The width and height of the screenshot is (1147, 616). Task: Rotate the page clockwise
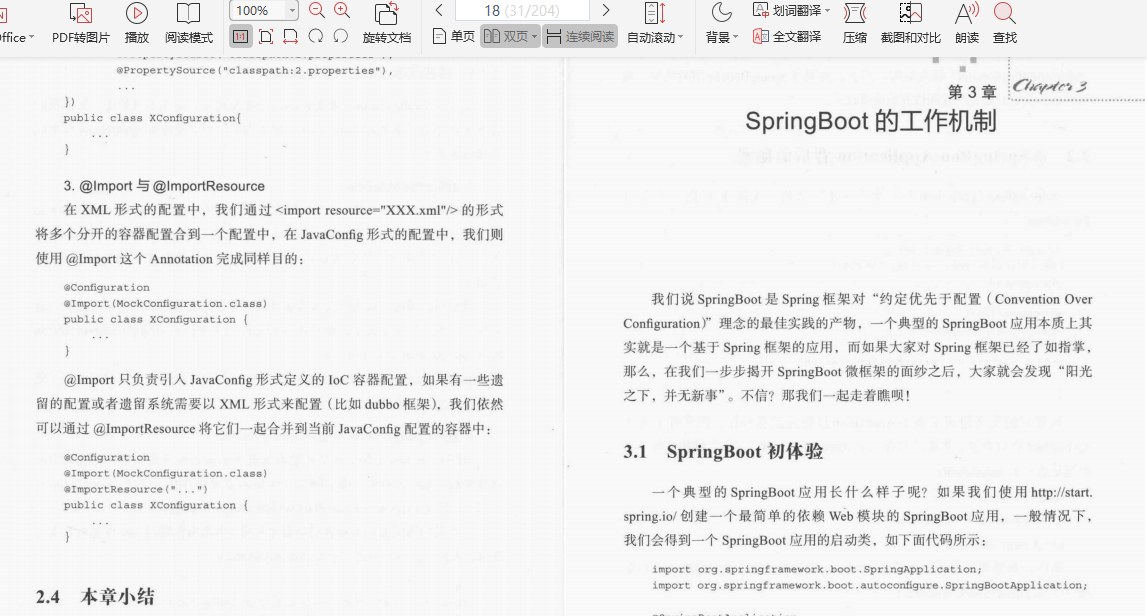(x=315, y=36)
